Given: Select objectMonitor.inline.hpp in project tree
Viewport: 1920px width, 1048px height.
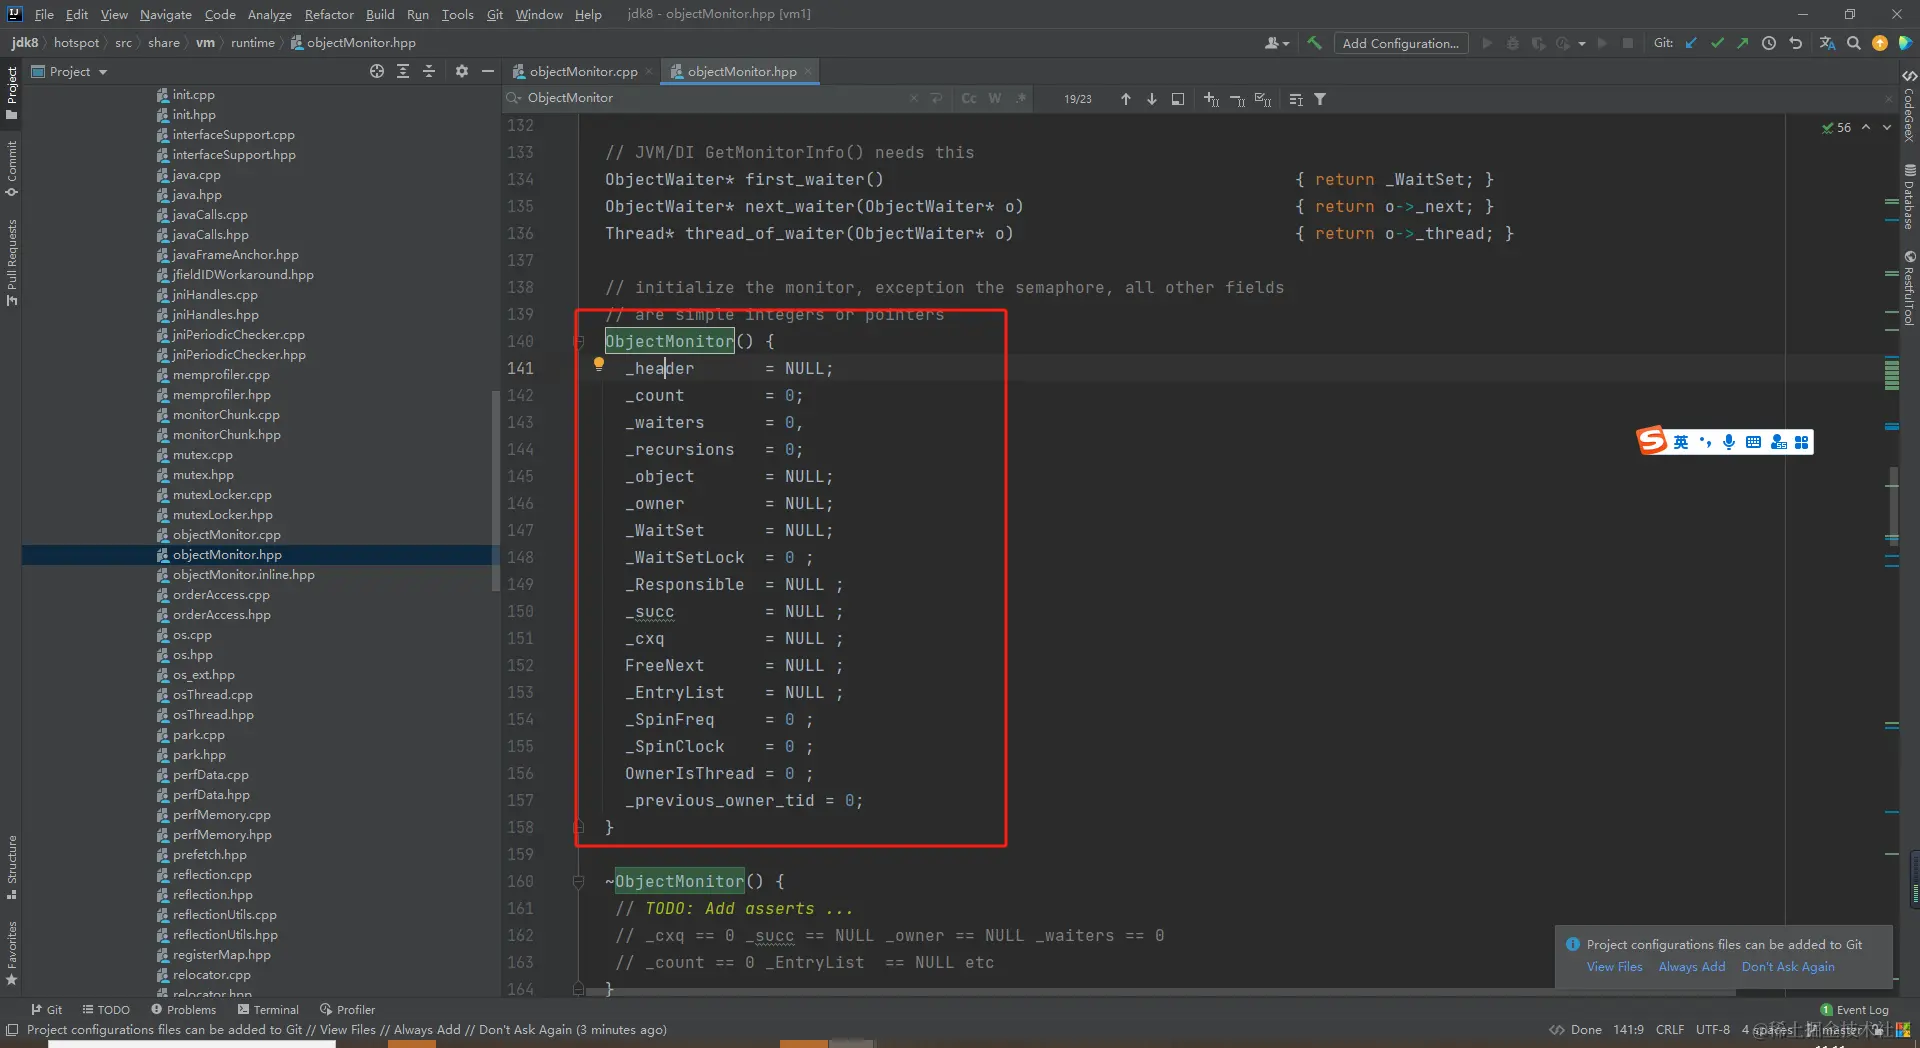Looking at the screenshot, I should coord(243,575).
